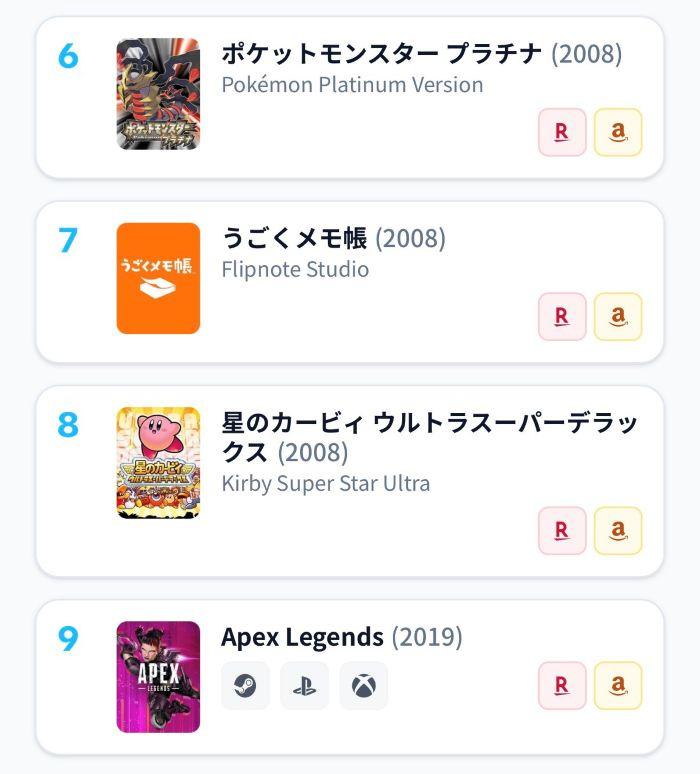Click the 星のカービィ ウルトラスーパーデラックス title
This screenshot has width=700, height=774.
429,437
